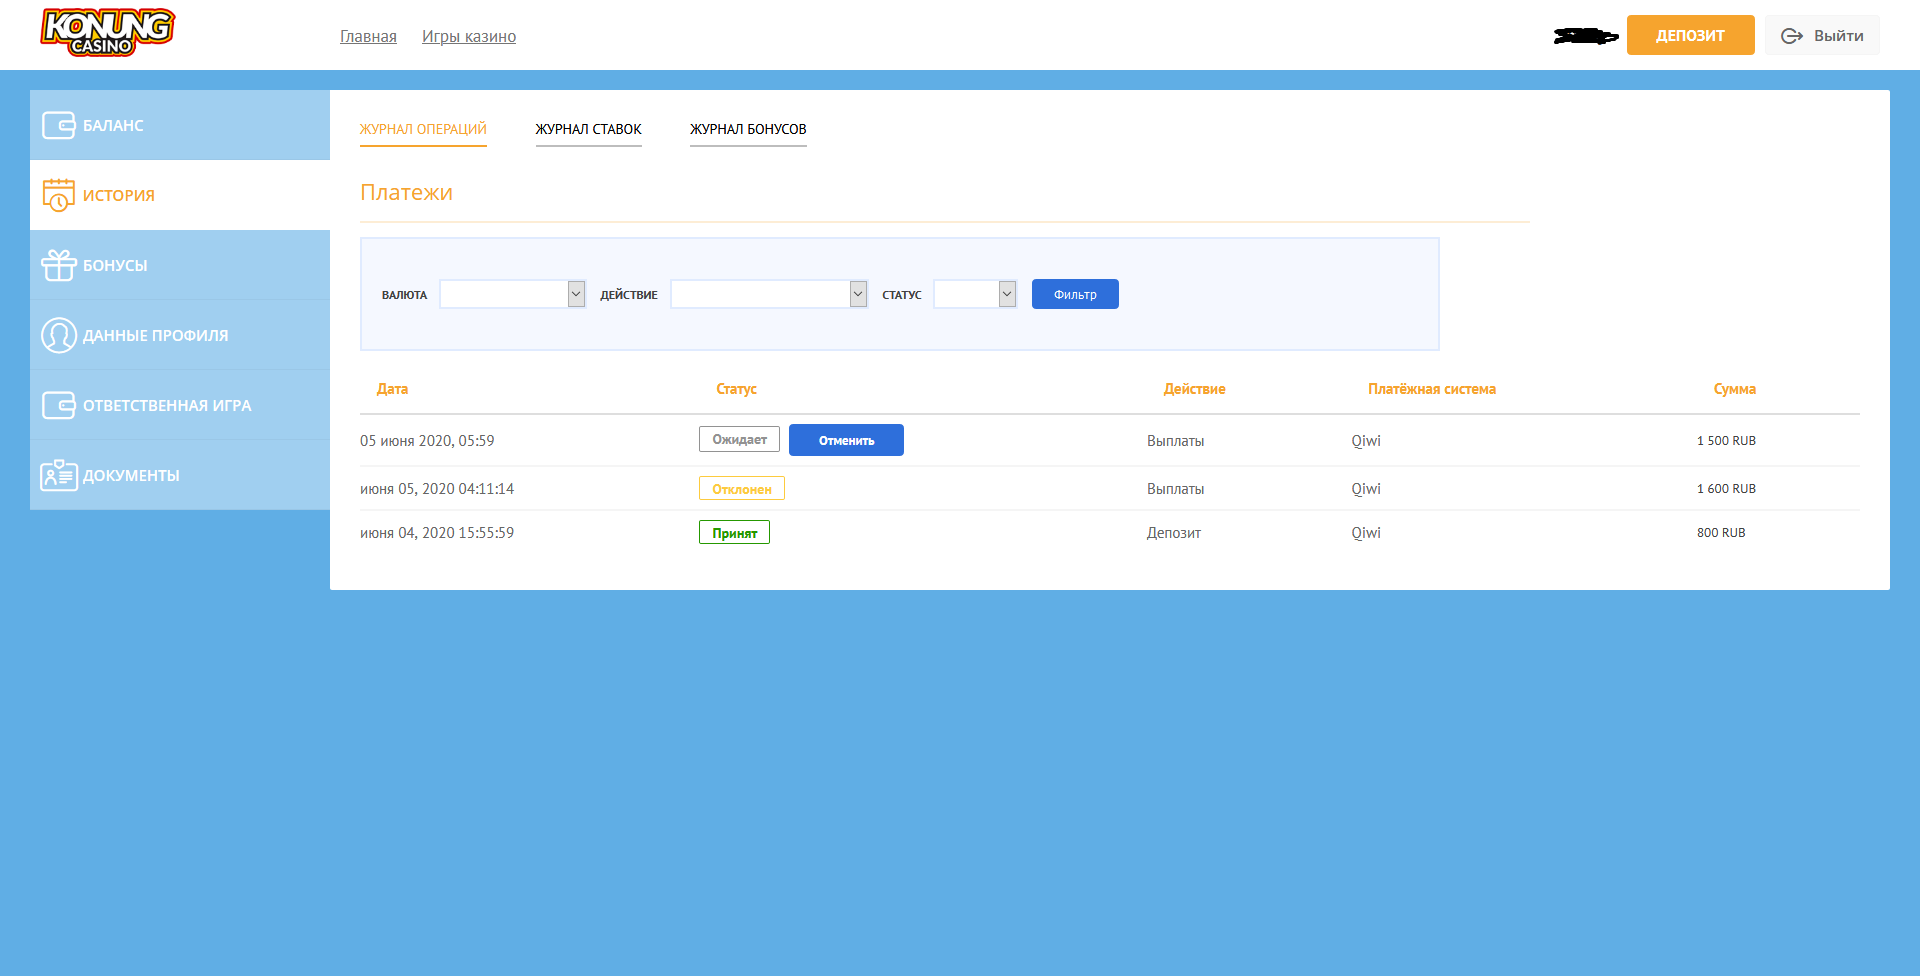Open the Баланс sidebar section
Viewport: 1920px width, 976px height.
pyautogui.click(x=180, y=125)
